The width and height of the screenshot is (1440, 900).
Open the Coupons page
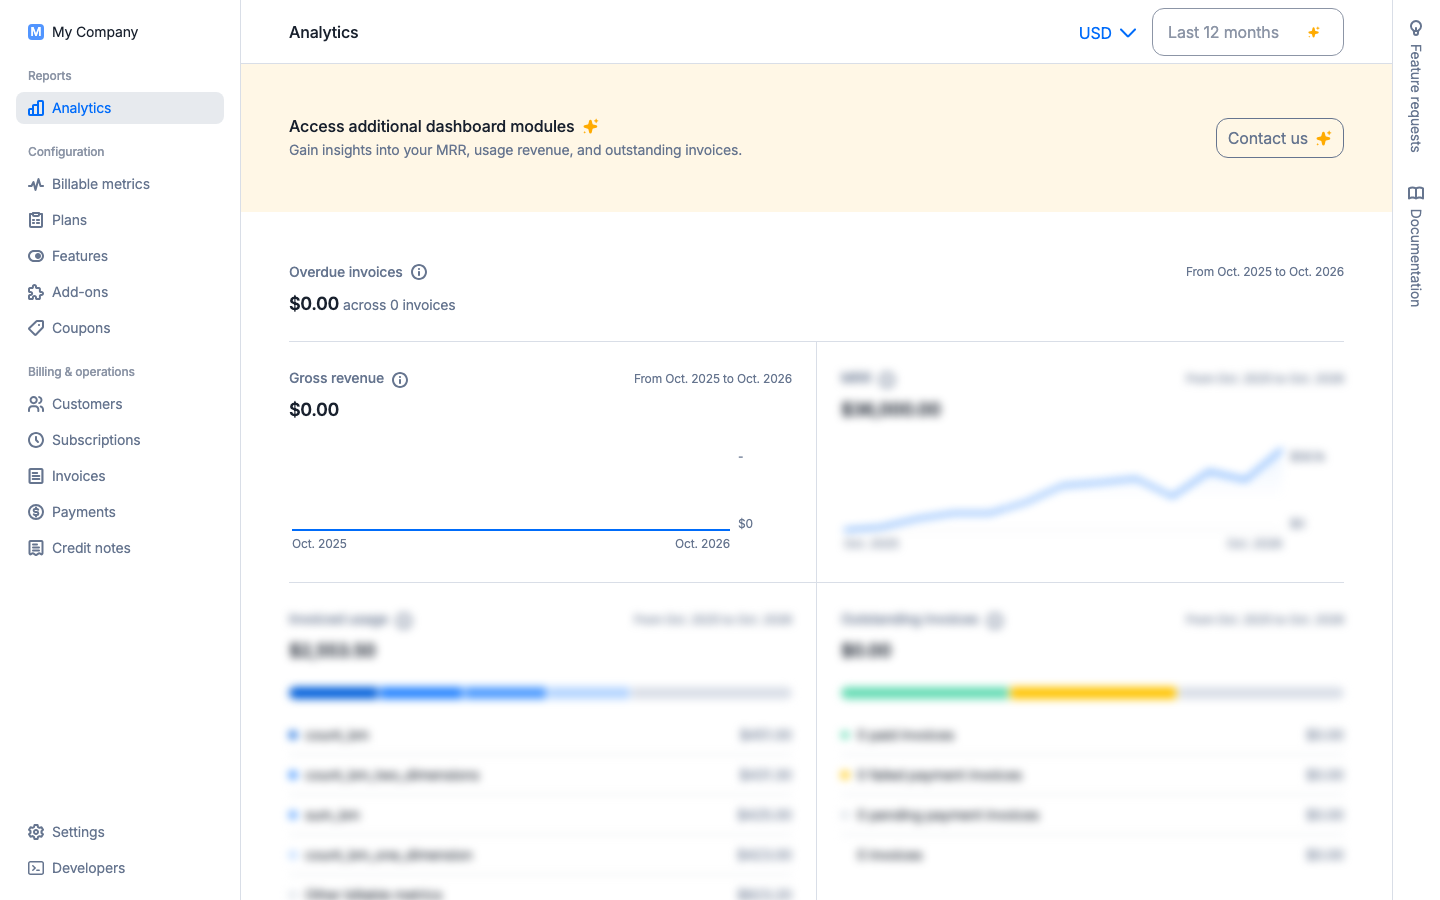point(120,328)
